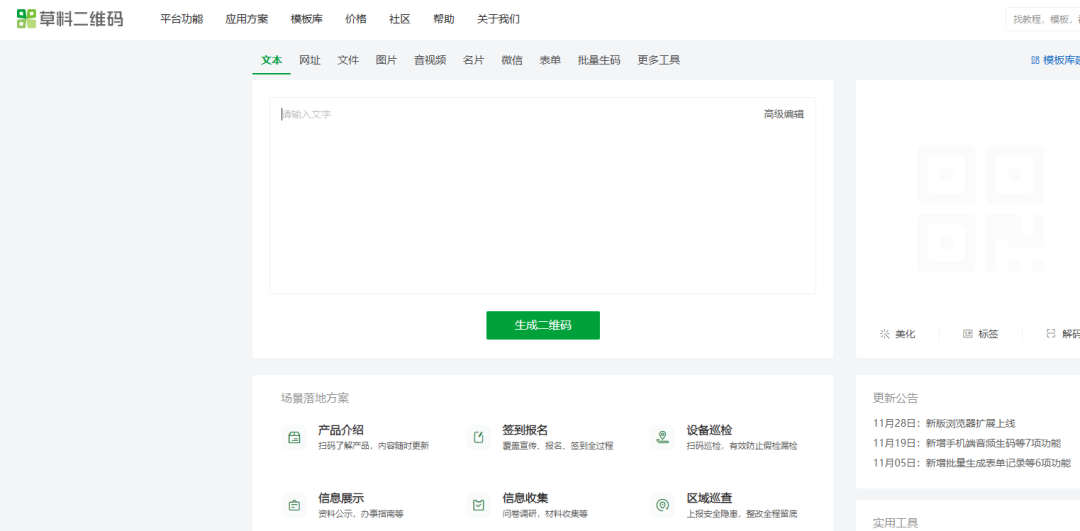The width and height of the screenshot is (1080, 531).
Task: Open the 区域巡查 title link
Action: [709, 497]
